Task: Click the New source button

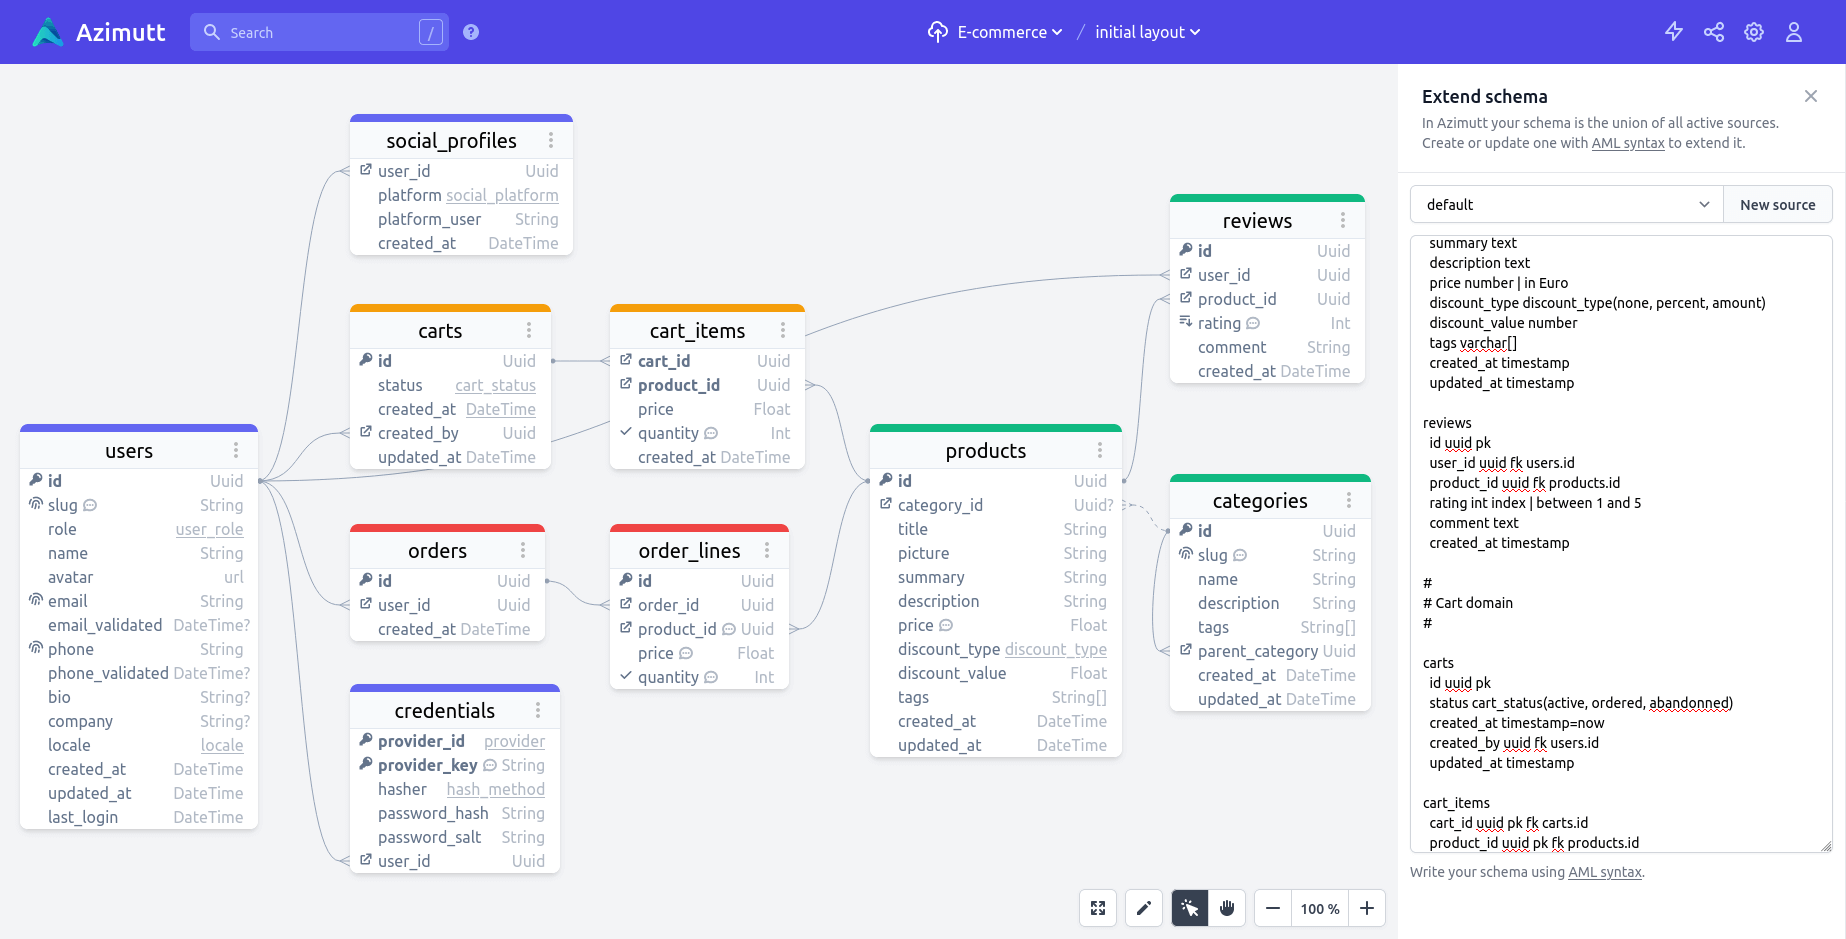Action: 1778,204
